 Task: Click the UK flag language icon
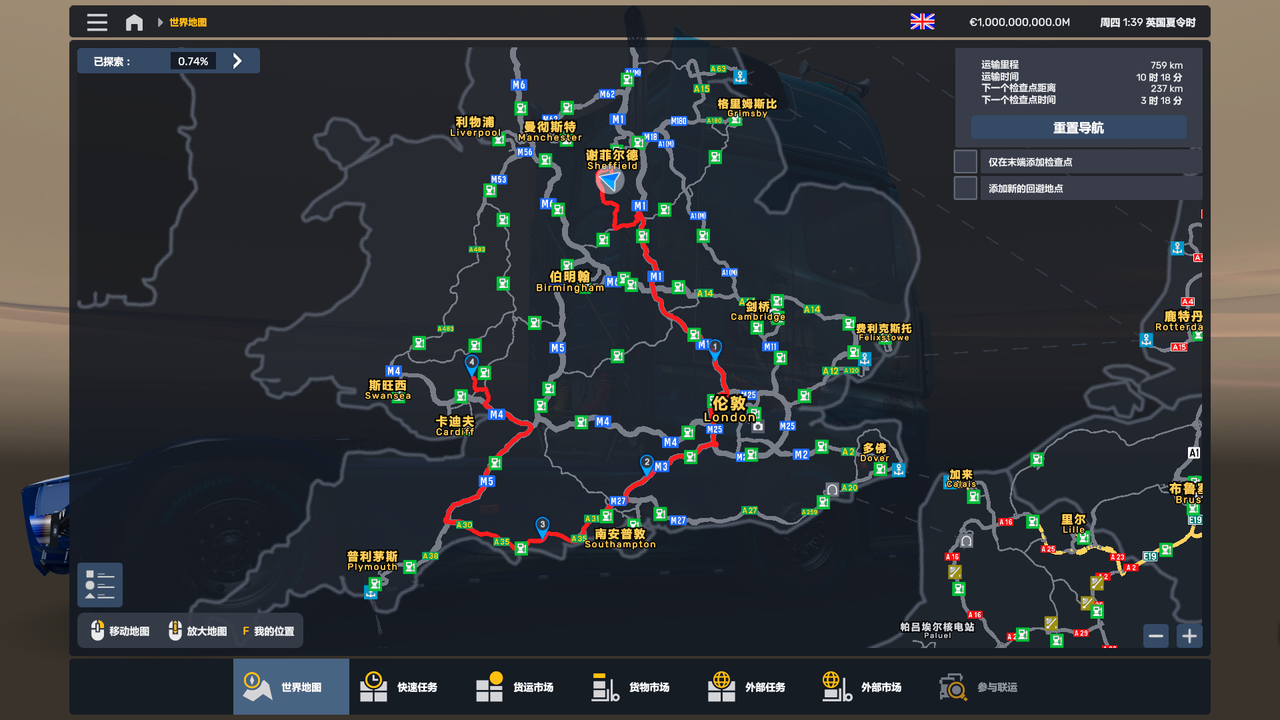(x=922, y=22)
